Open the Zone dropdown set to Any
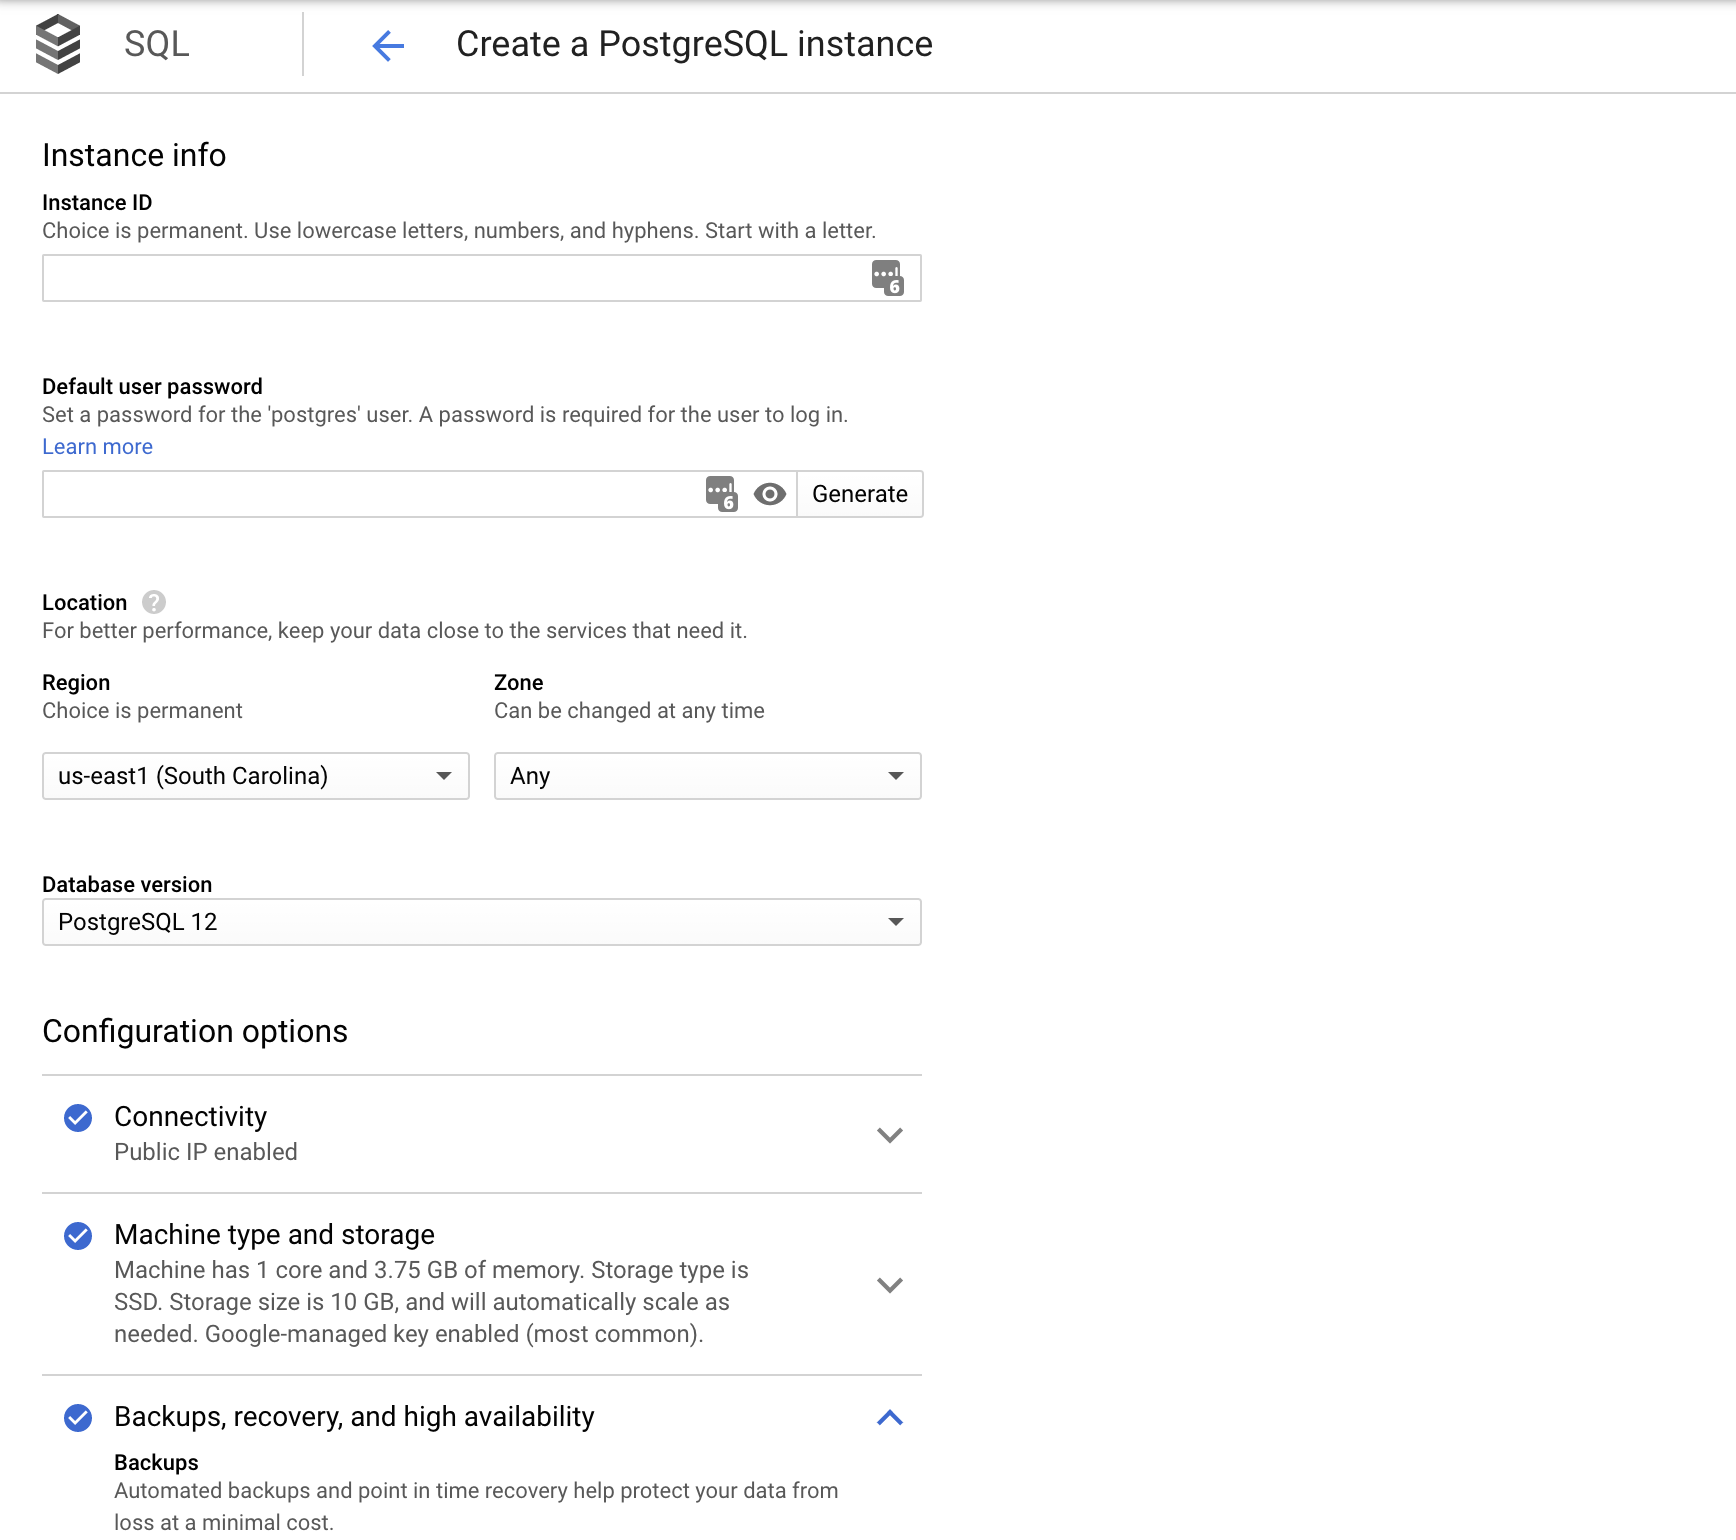 coord(707,776)
